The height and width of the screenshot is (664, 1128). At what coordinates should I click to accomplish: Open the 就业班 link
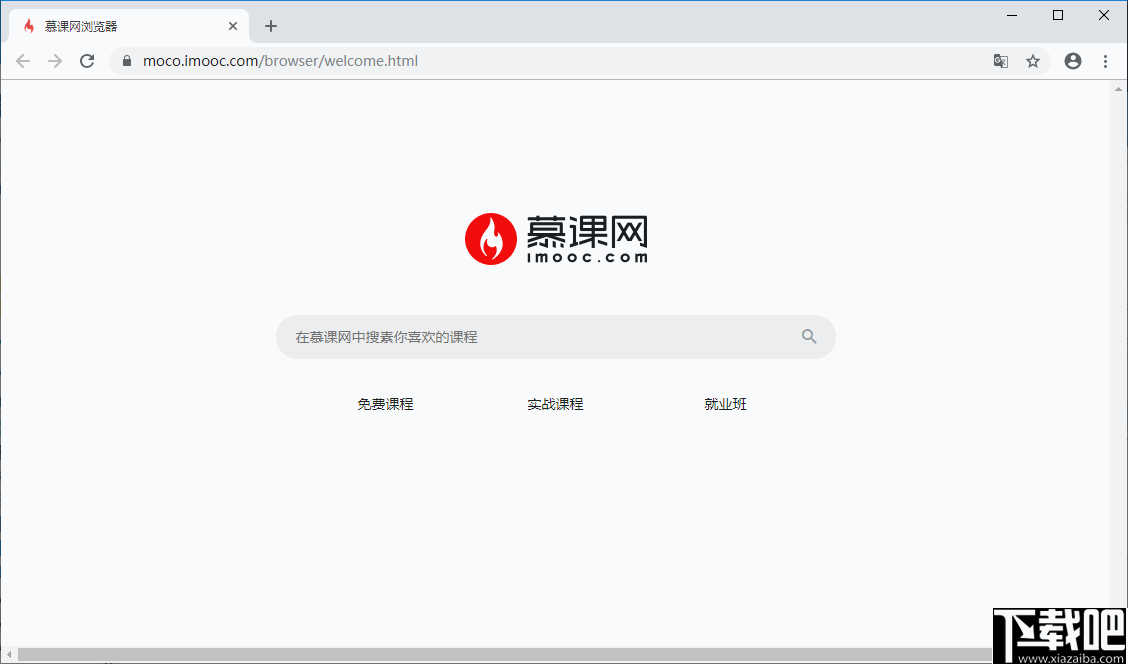click(725, 403)
